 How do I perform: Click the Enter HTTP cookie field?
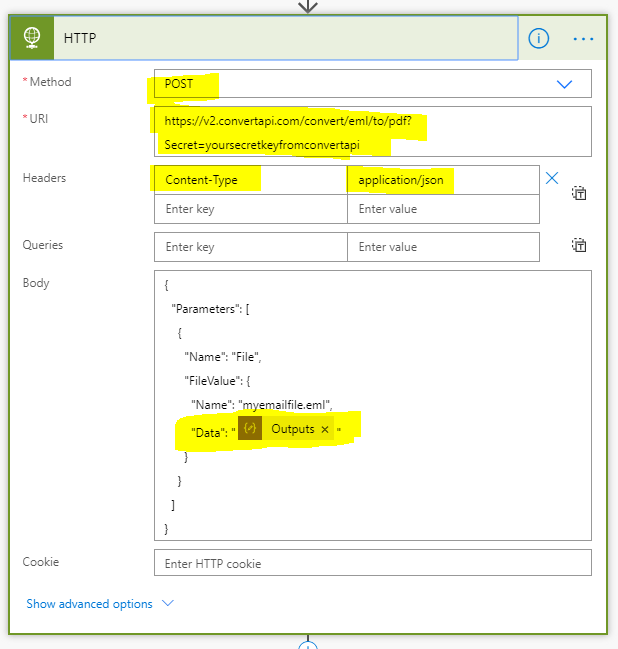coord(372,564)
